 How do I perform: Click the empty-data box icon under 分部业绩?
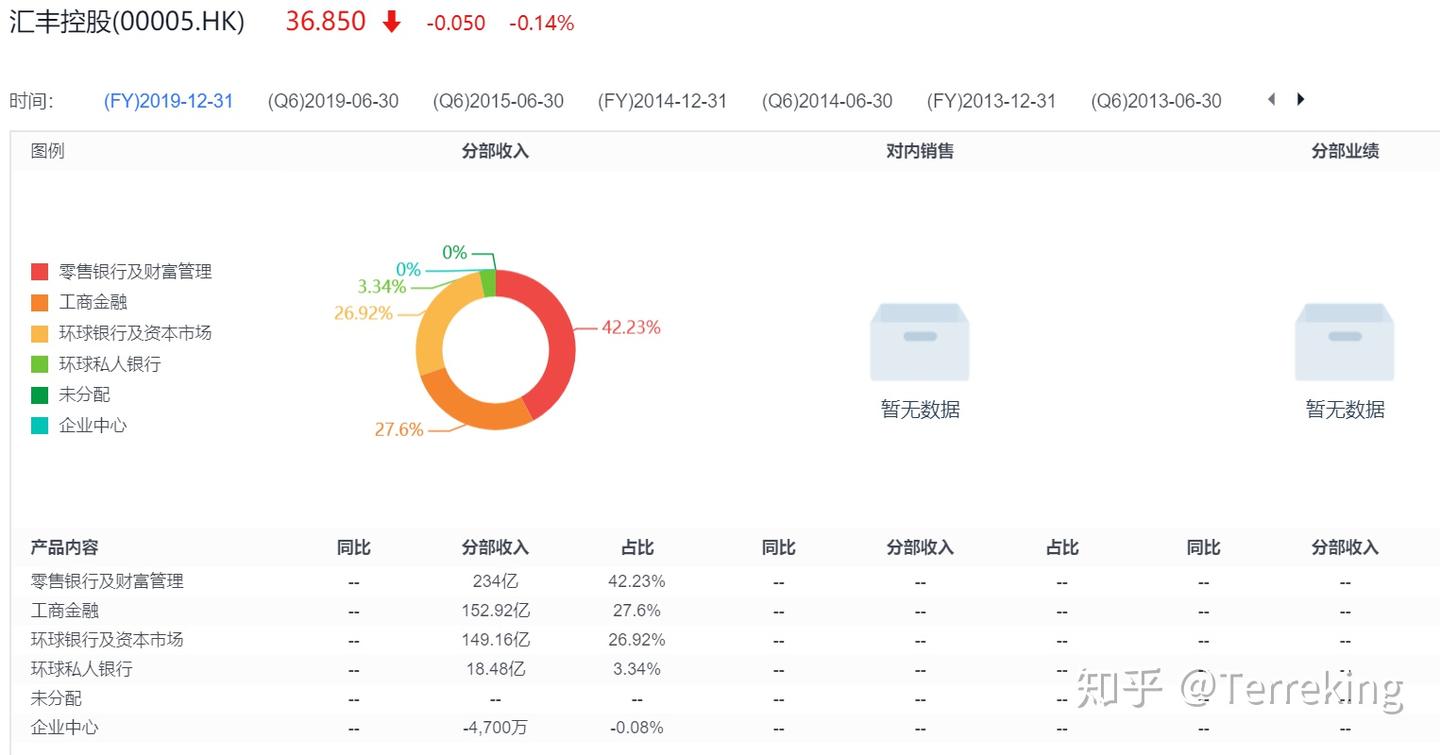[x=1344, y=341]
